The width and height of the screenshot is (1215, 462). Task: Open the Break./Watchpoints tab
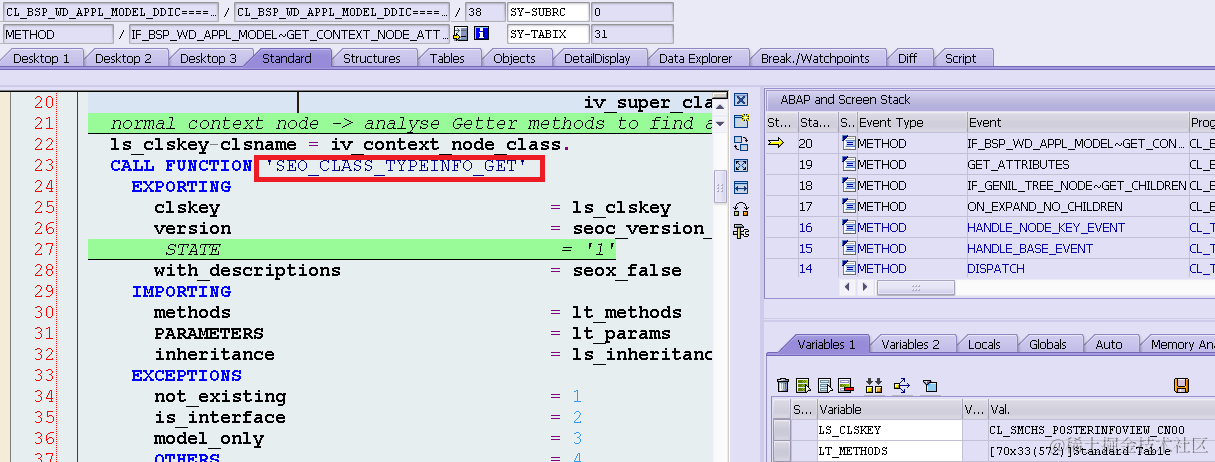(815, 58)
